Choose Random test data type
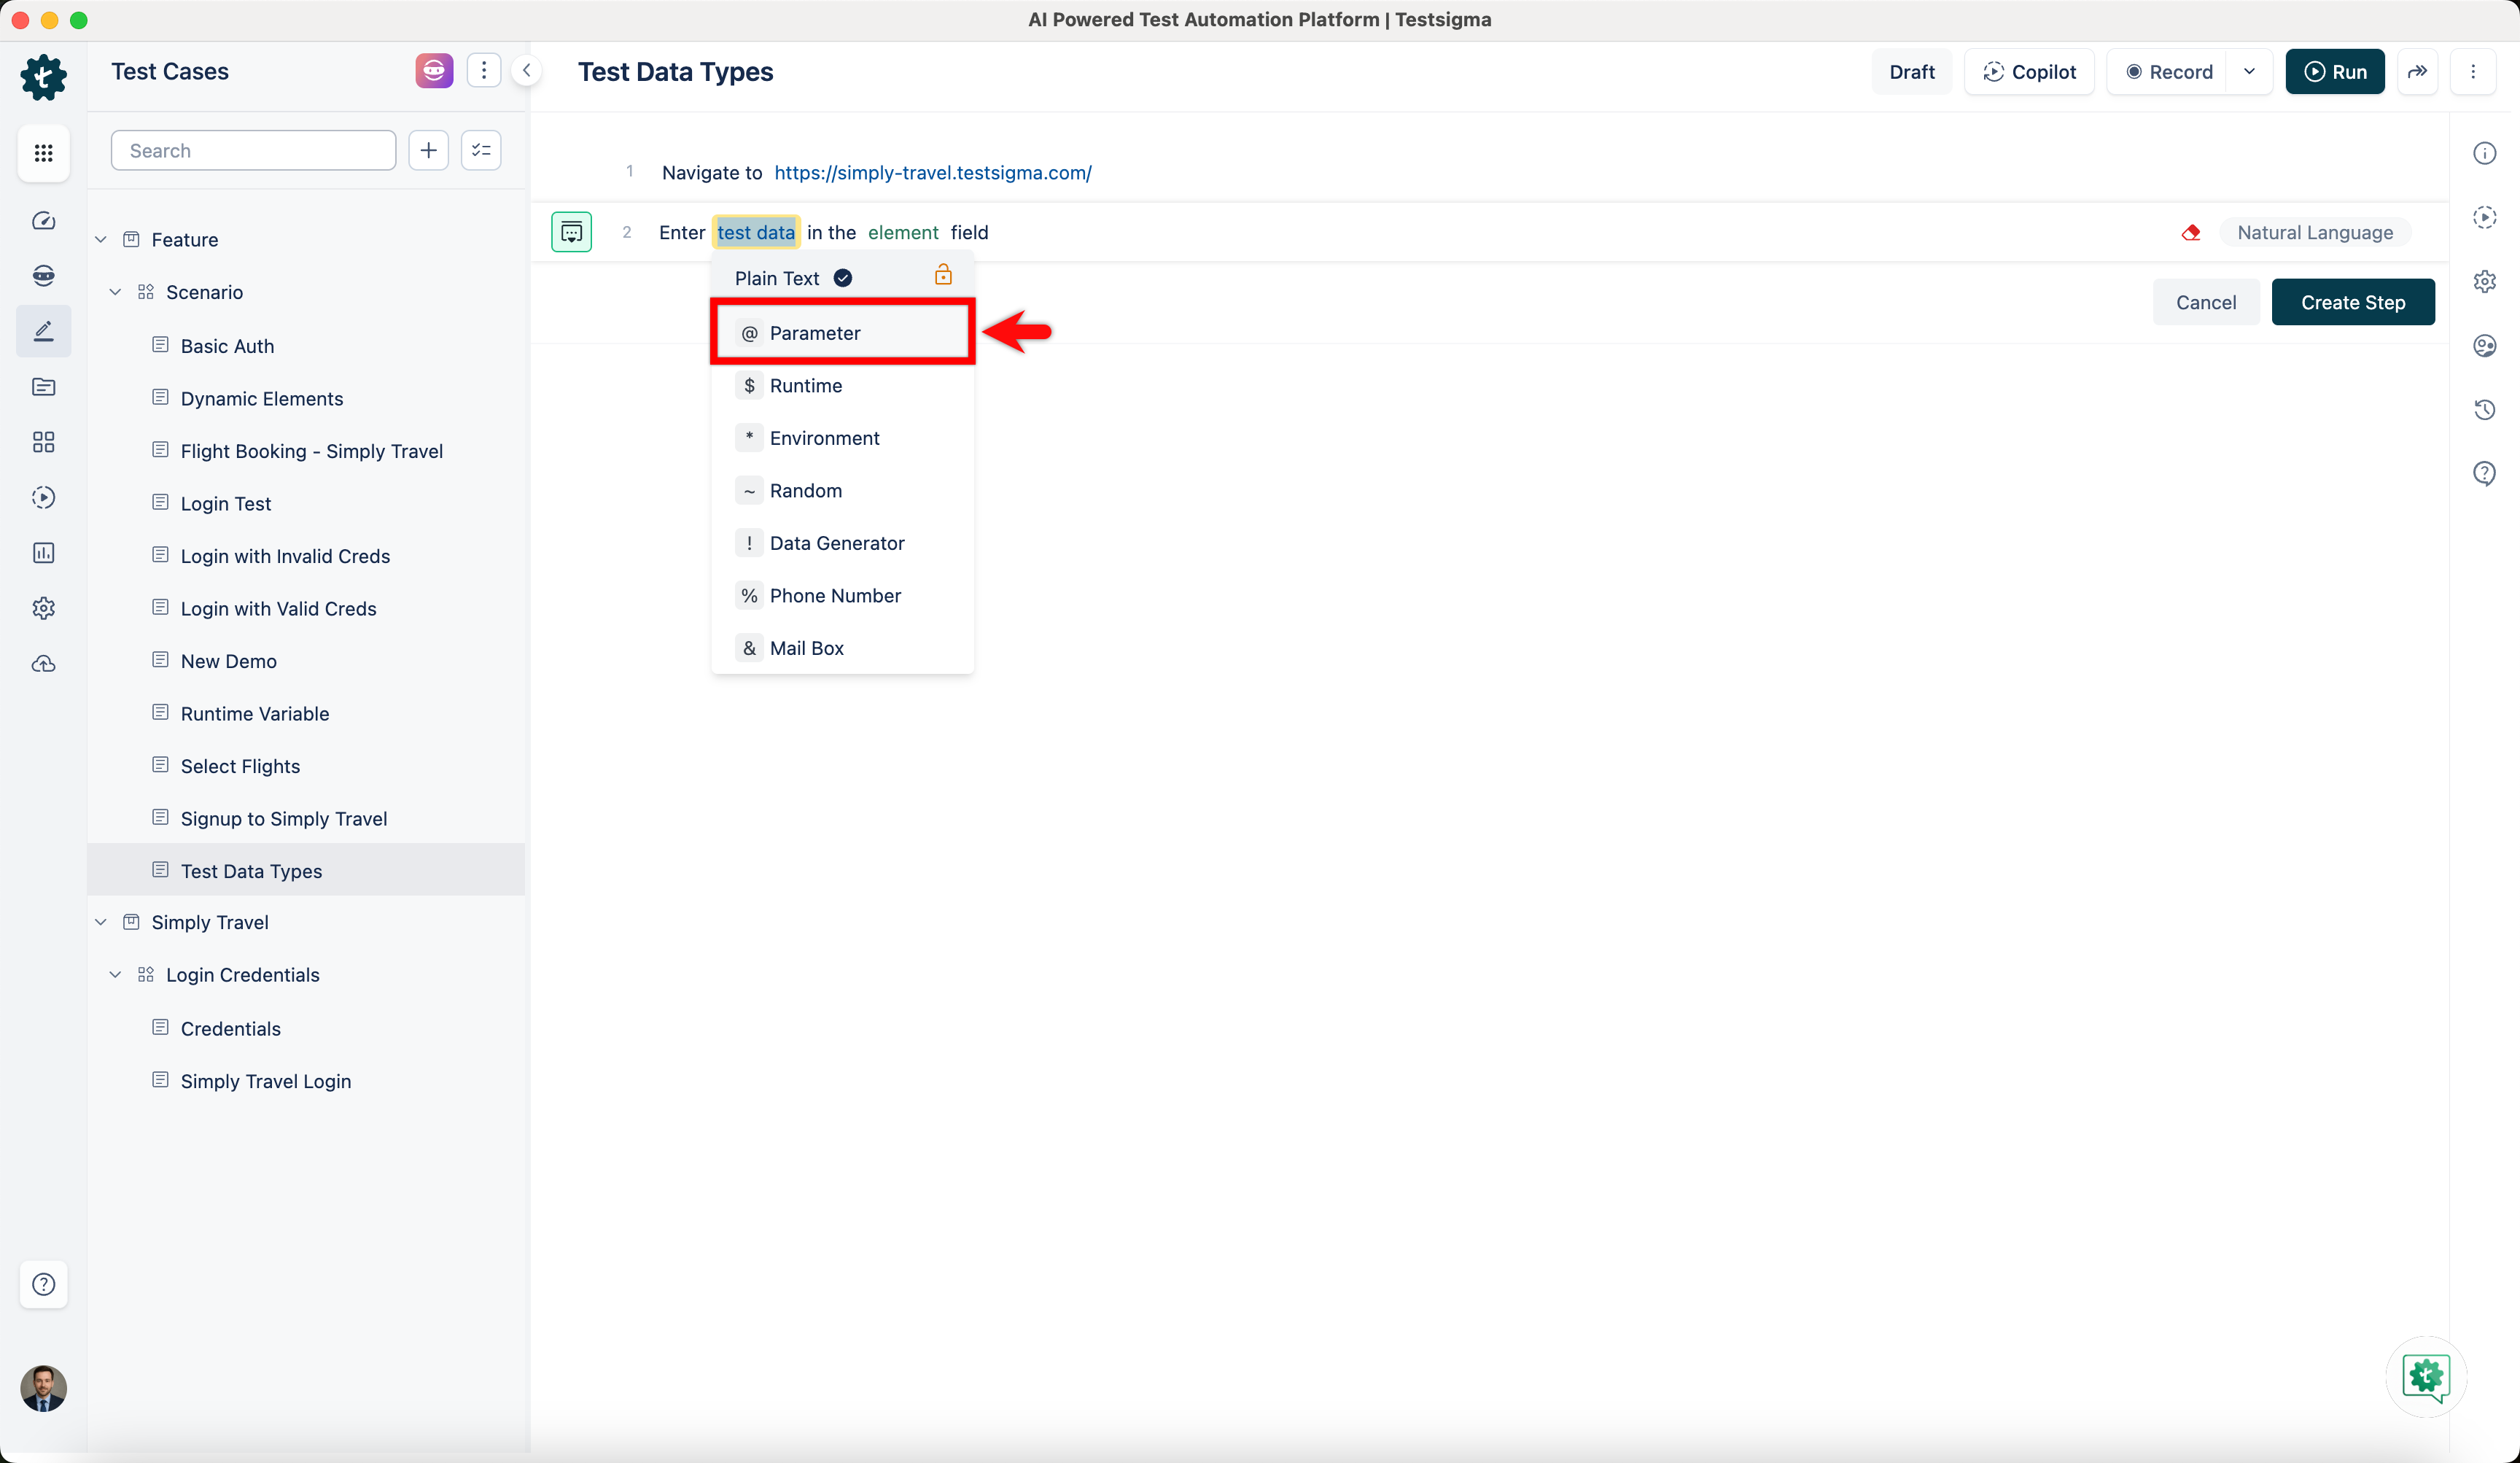 (x=842, y=491)
